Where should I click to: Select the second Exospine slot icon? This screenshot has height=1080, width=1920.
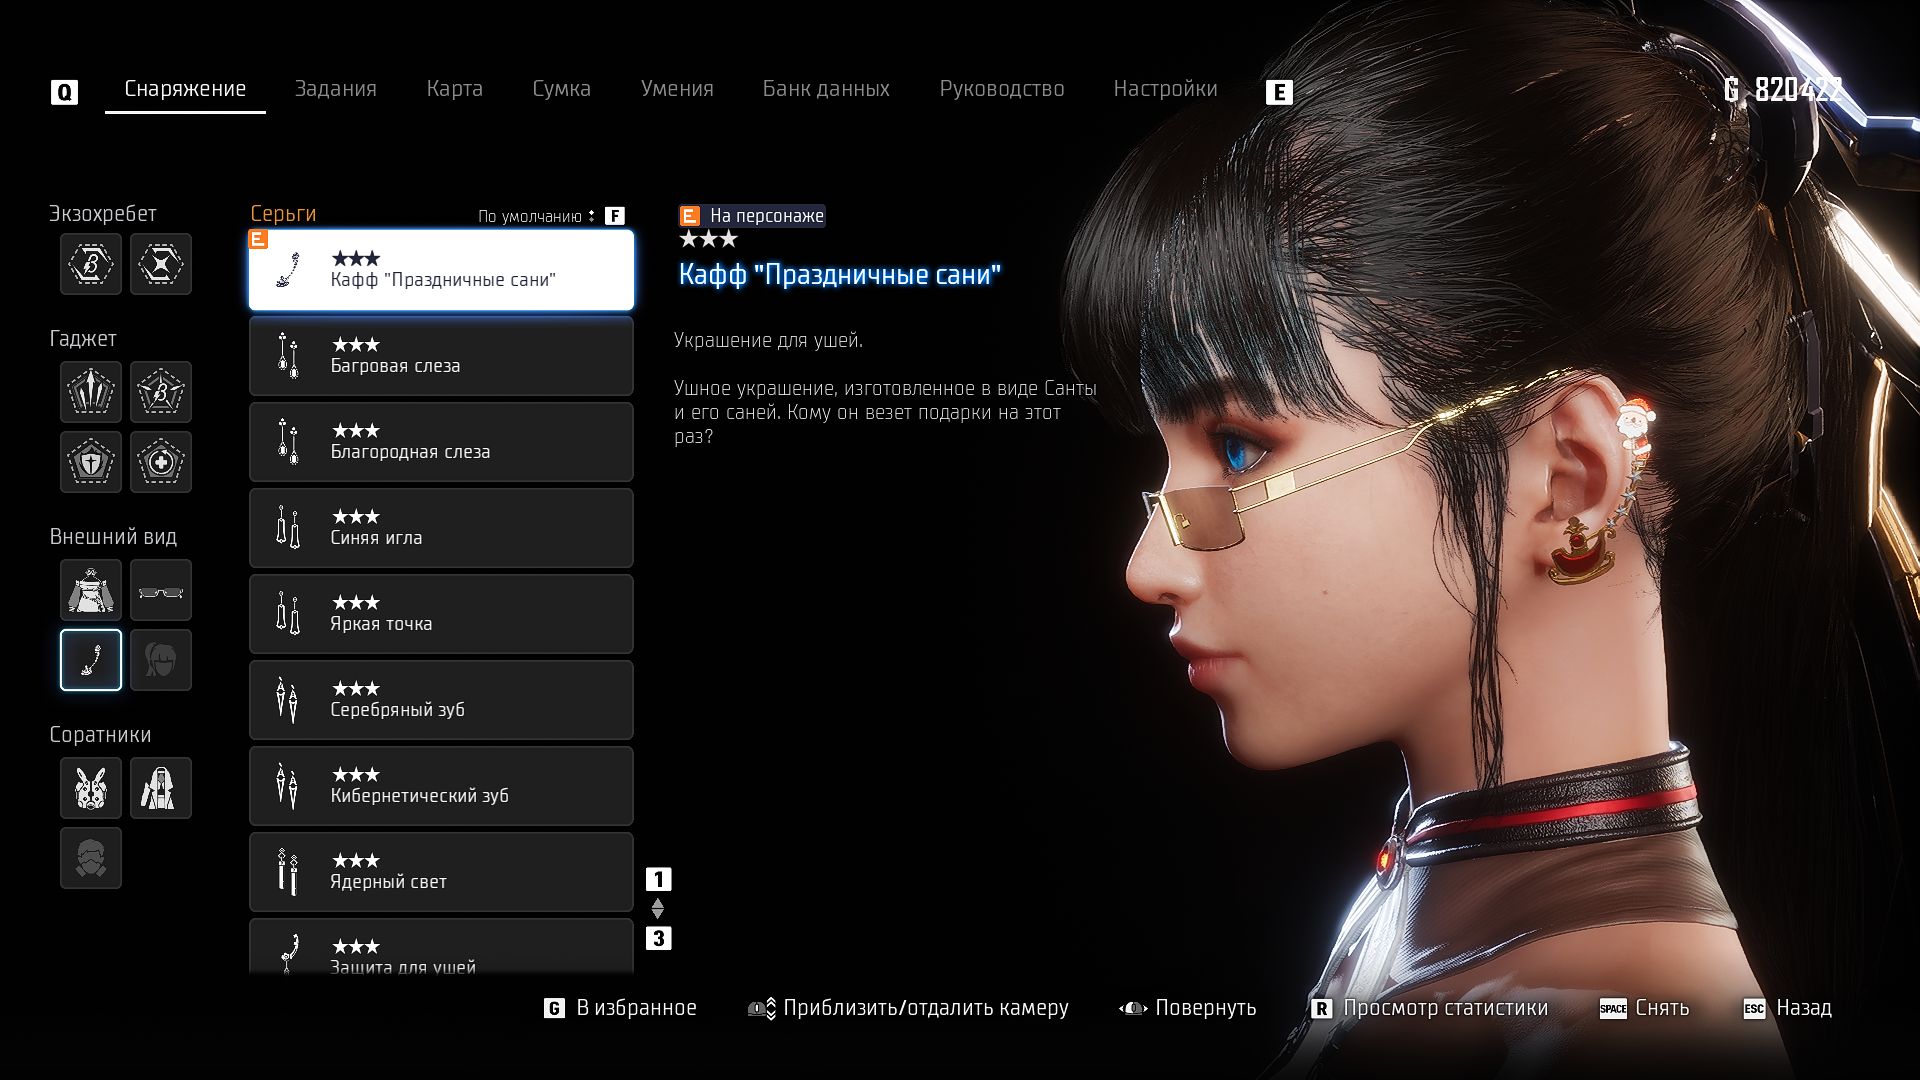[161, 264]
